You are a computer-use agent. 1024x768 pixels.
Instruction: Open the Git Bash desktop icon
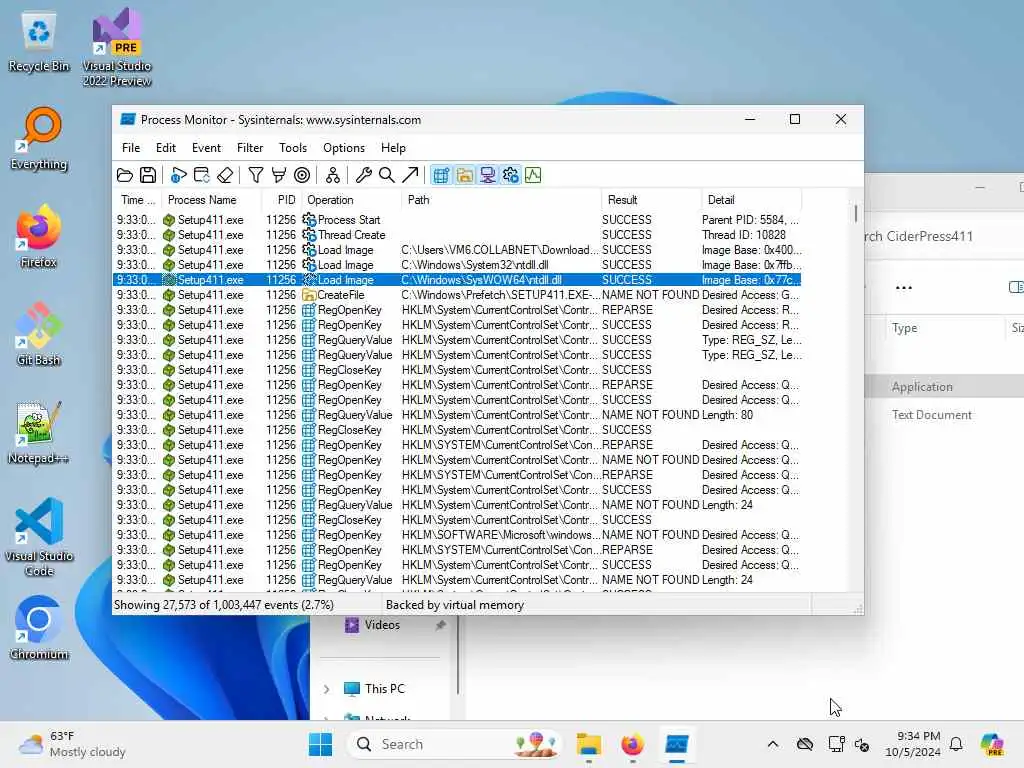point(39,335)
